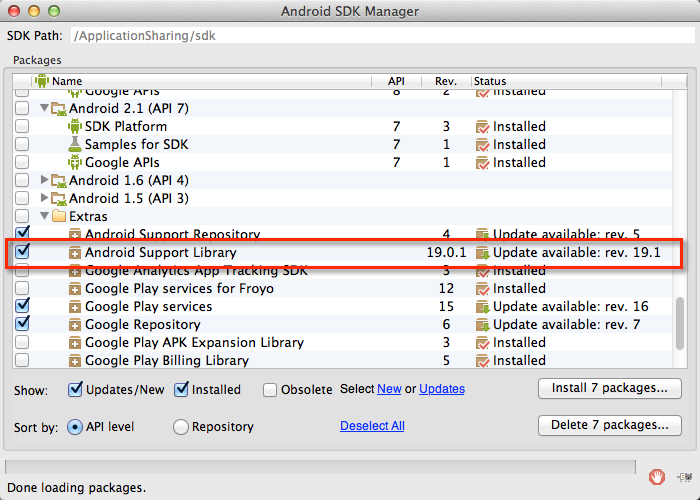The height and width of the screenshot is (500, 700).
Task: Toggle the Updates/New filter checkbox
Action: [x=75, y=389]
